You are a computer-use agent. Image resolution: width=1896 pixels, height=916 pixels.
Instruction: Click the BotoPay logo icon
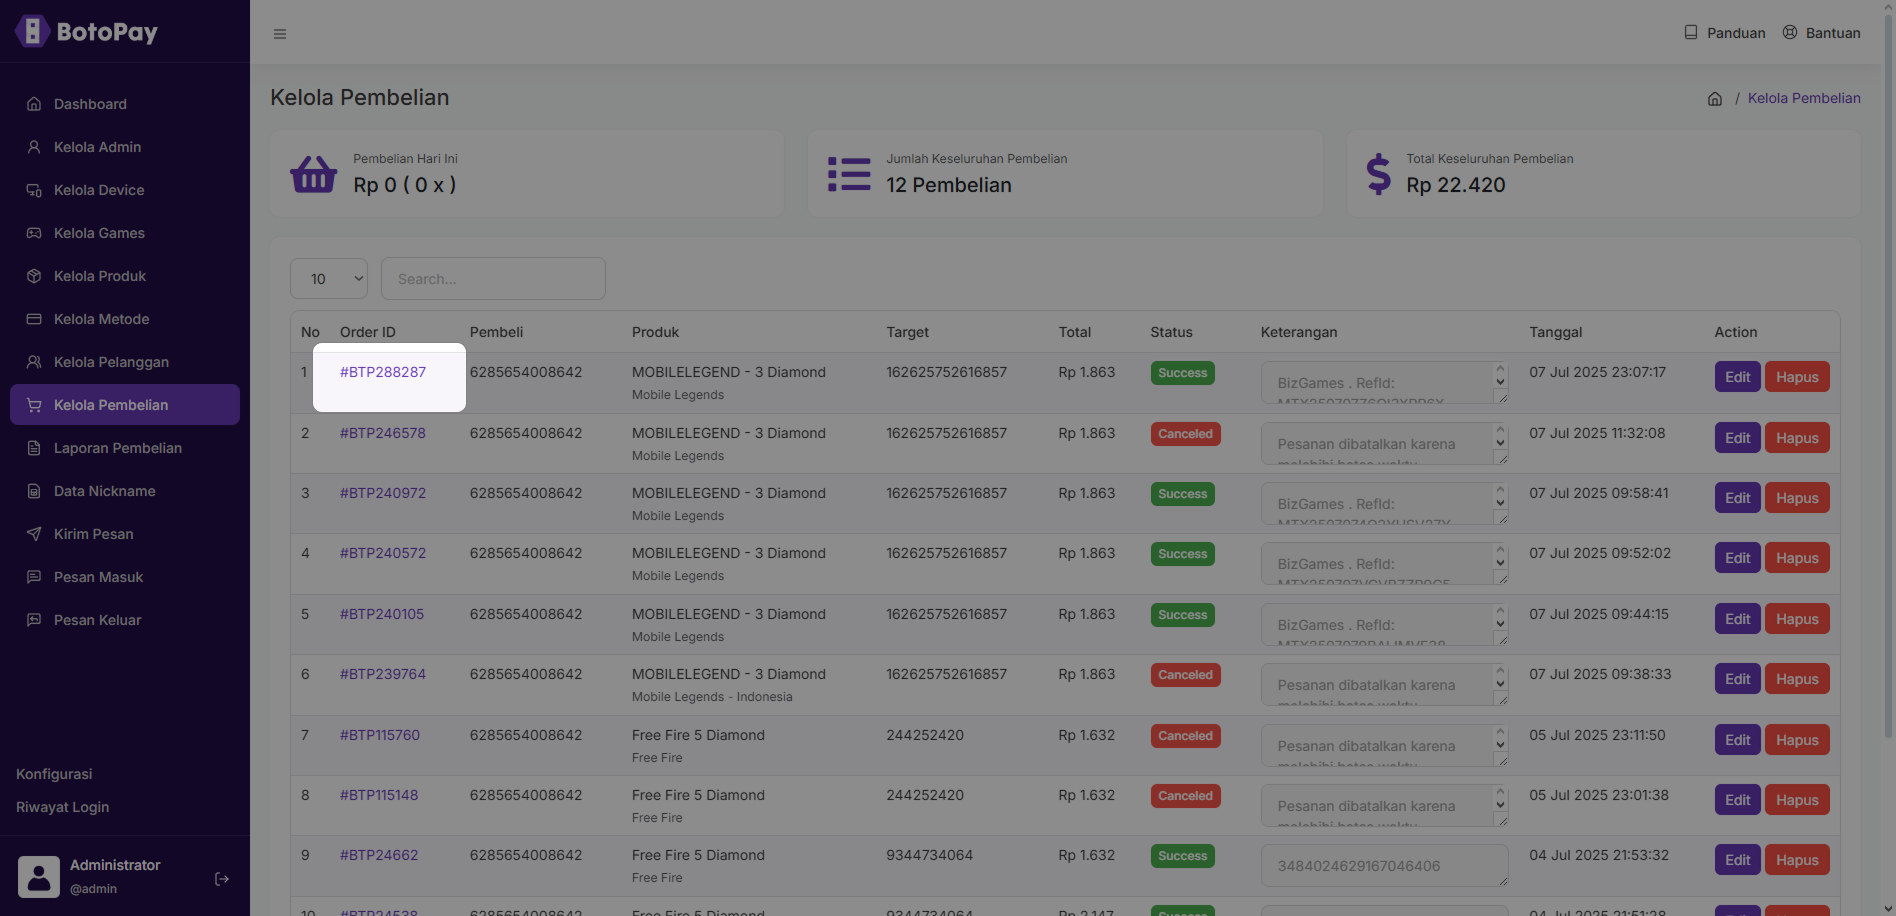[32, 31]
